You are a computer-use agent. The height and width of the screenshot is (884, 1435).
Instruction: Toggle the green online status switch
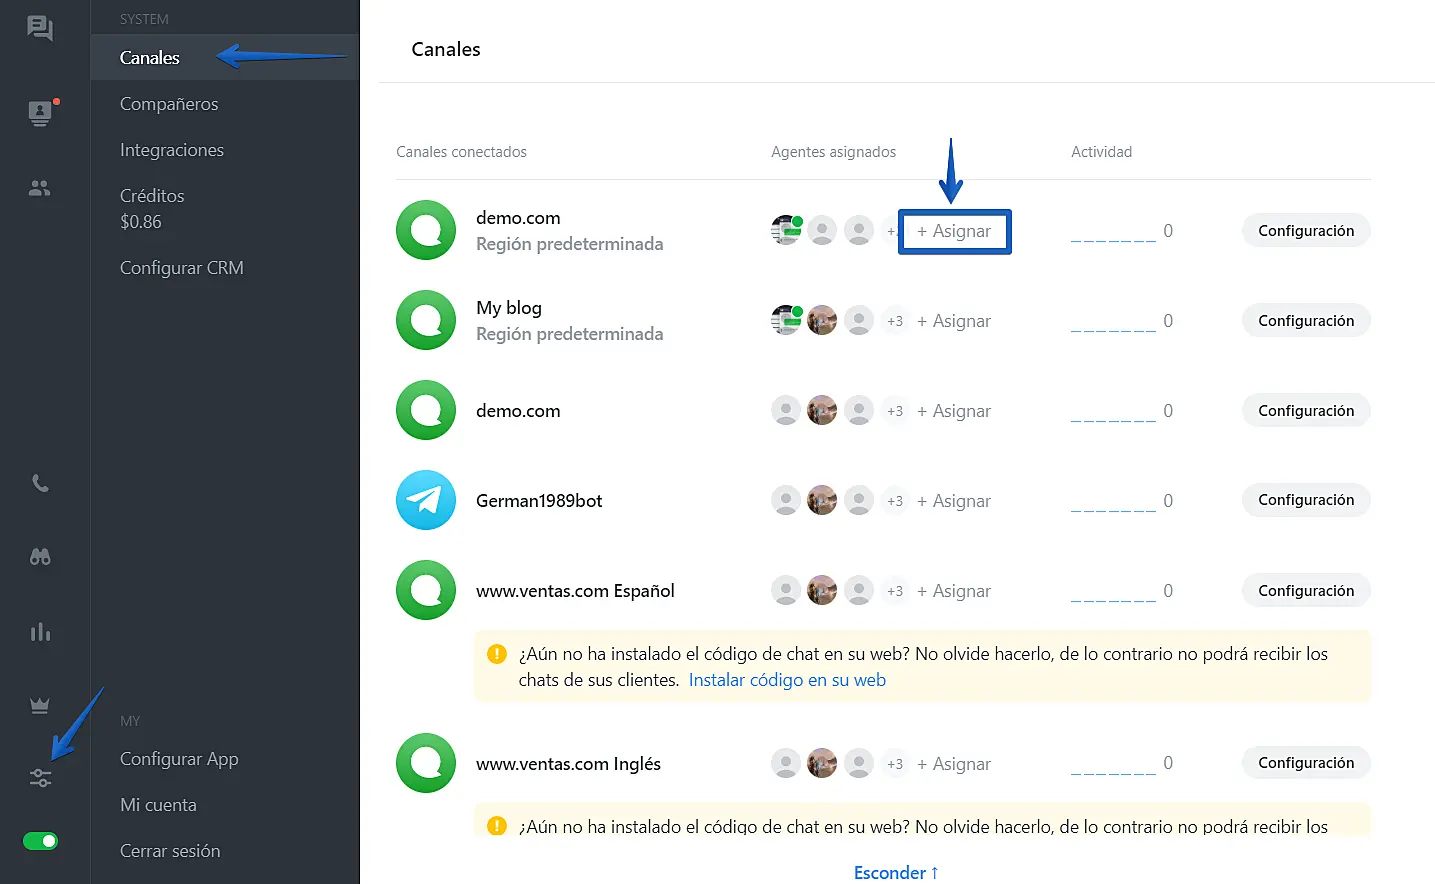point(40,841)
